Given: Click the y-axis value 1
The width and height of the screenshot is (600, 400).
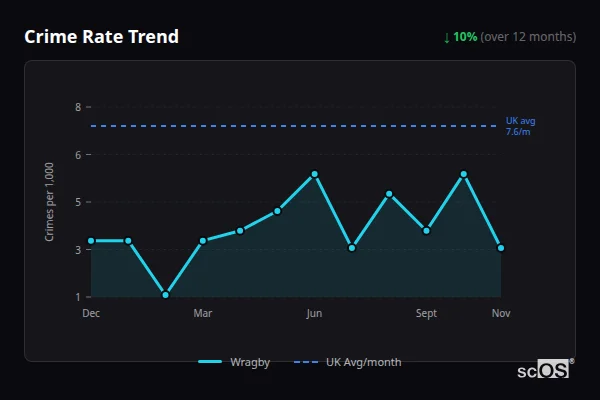Looking at the screenshot, I should pyautogui.click(x=78, y=297).
